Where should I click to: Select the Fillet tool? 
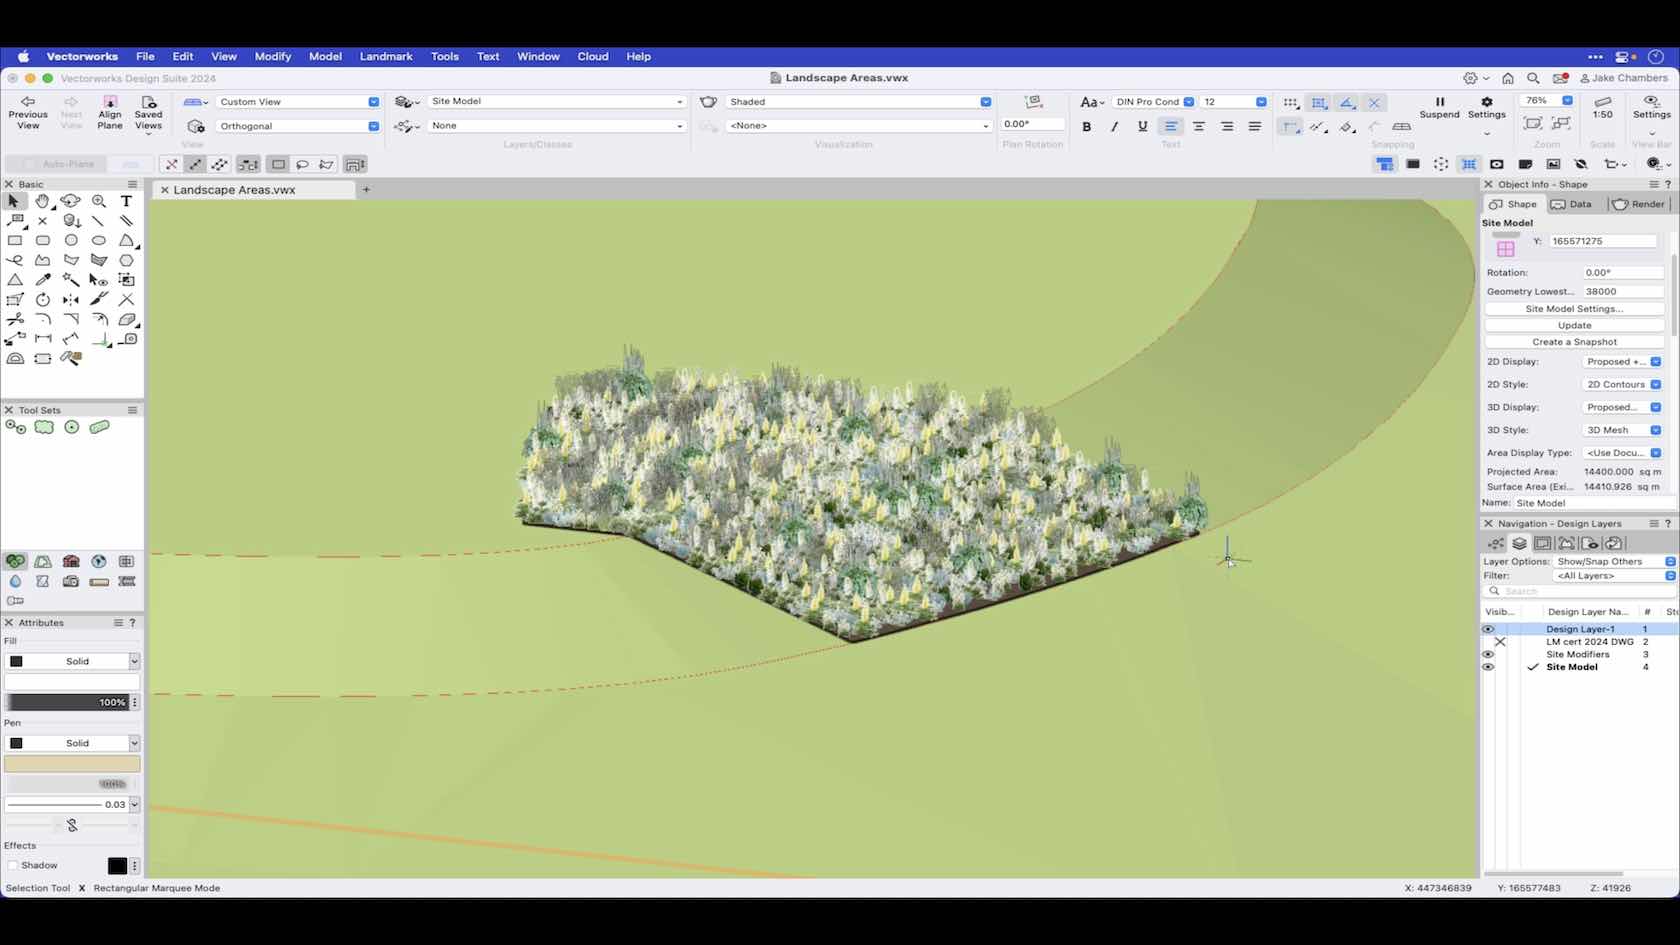pos(42,319)
